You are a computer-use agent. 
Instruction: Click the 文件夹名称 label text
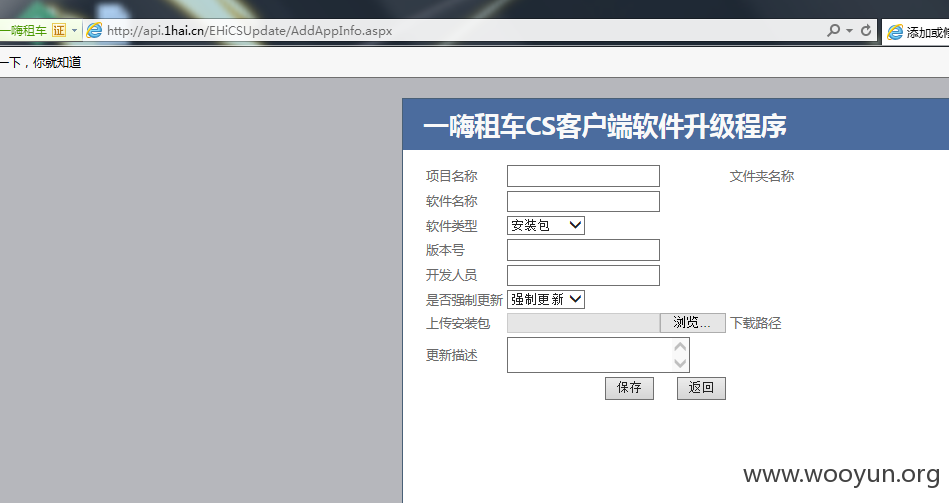coord(761,176)
